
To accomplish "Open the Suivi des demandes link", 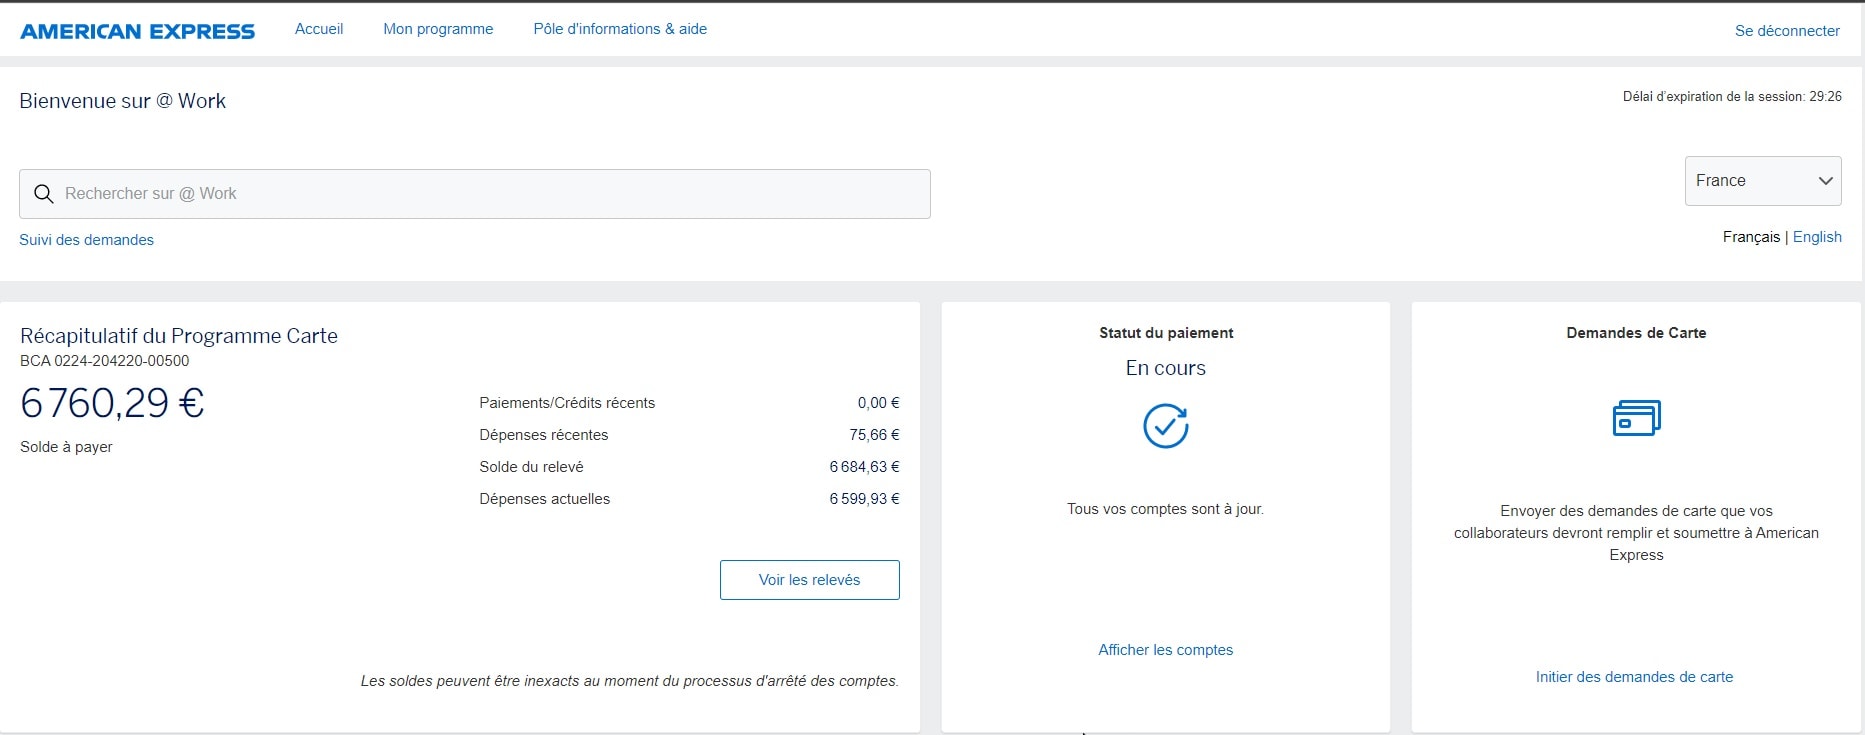I will pyautogui.click(x=87, y=240).
